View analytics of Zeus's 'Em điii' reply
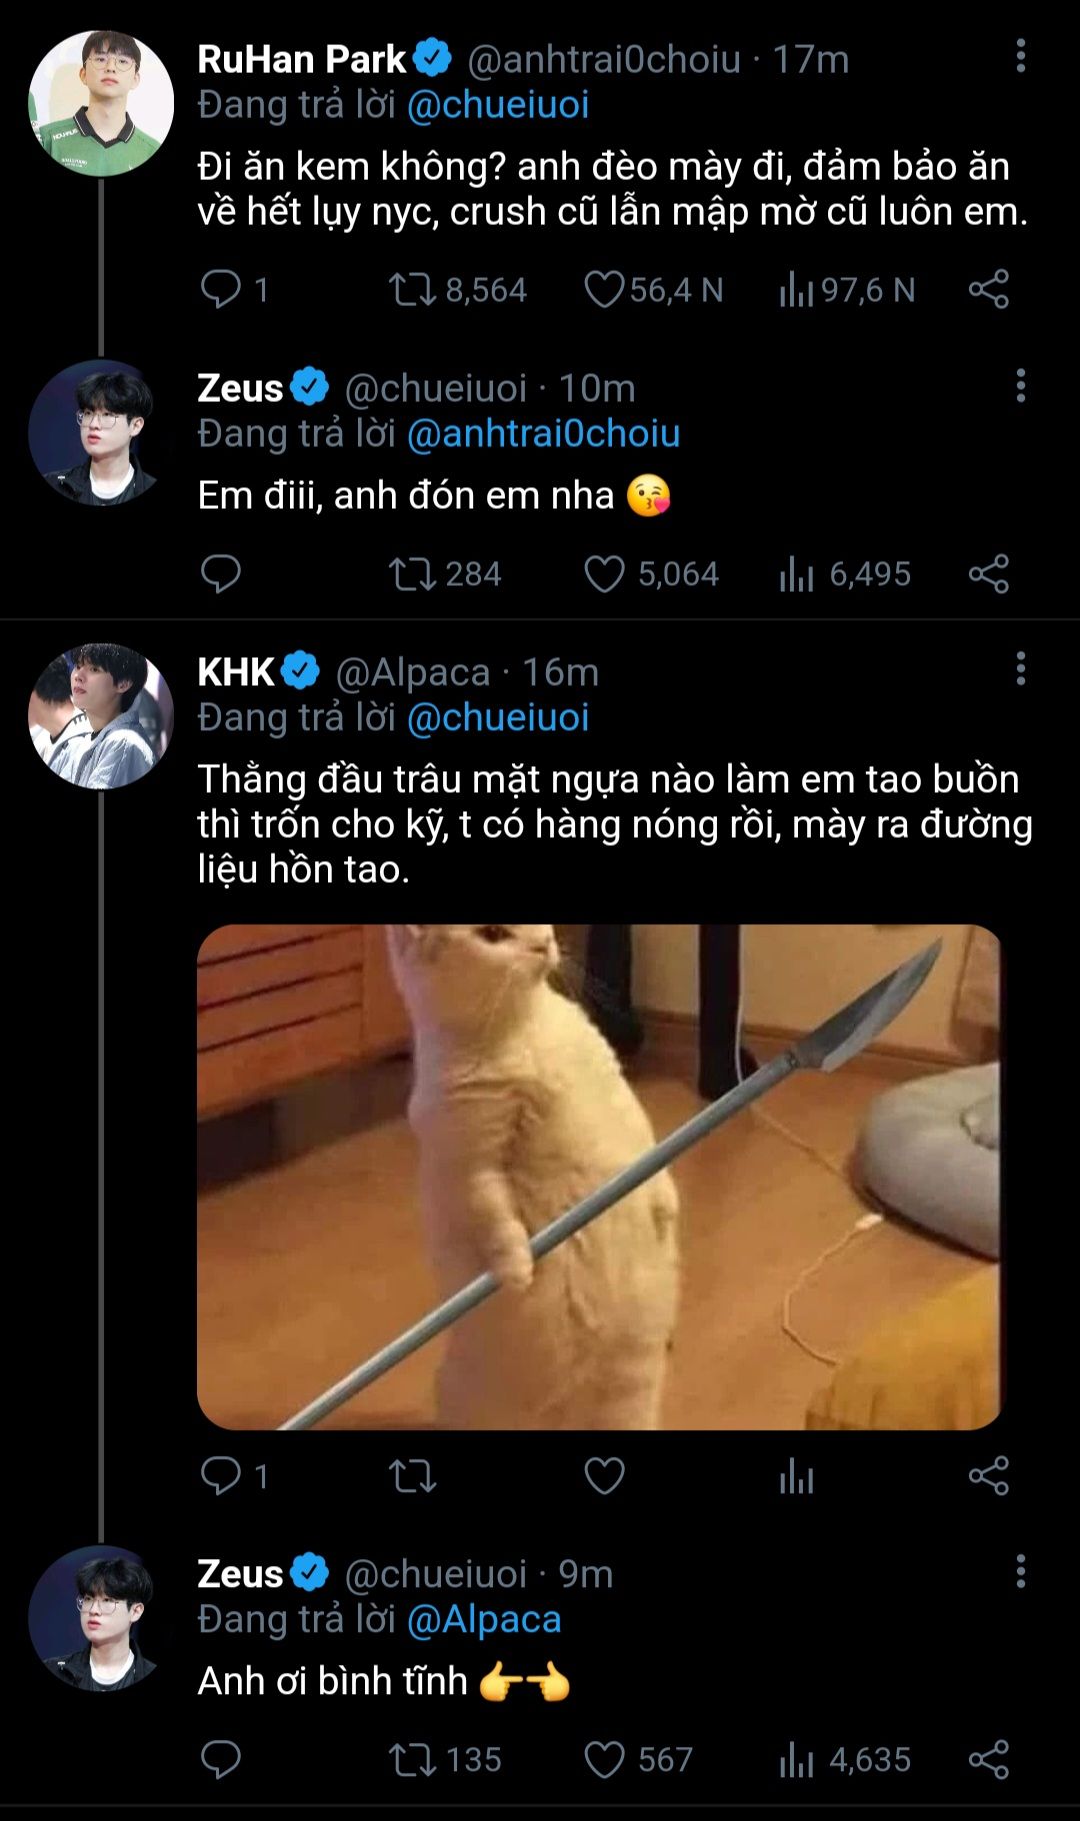1080x1821 pixels. 796,574
